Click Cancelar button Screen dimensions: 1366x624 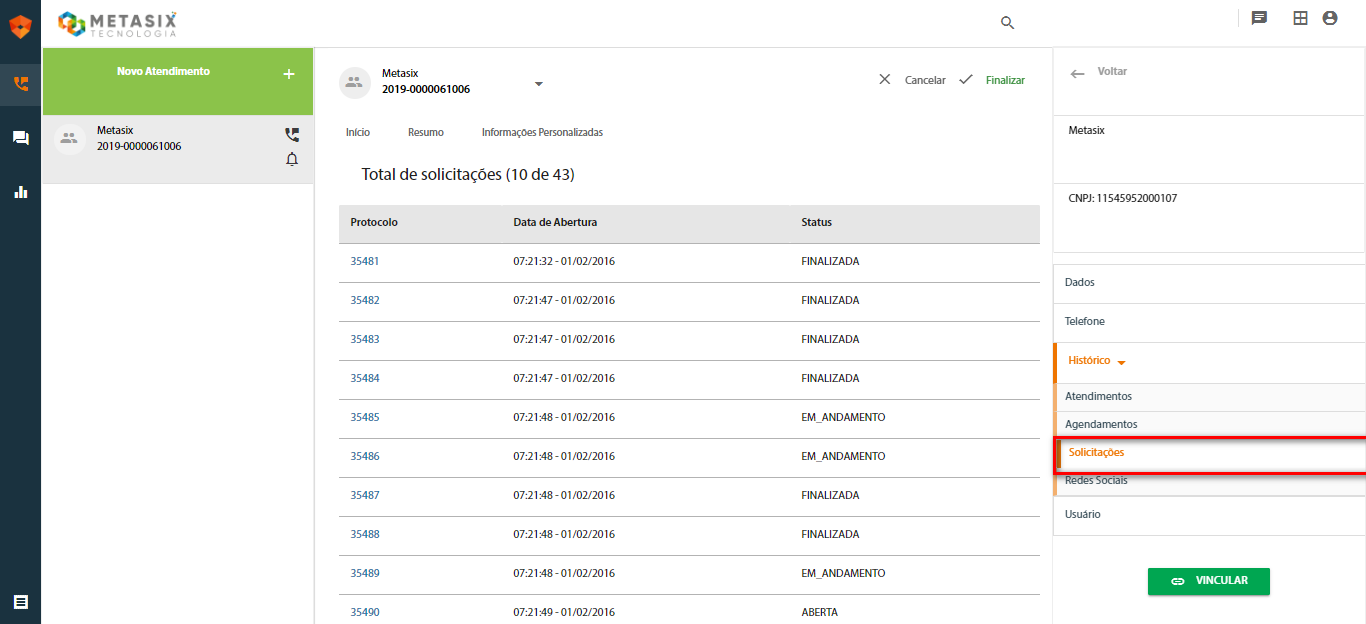(912, 80)
